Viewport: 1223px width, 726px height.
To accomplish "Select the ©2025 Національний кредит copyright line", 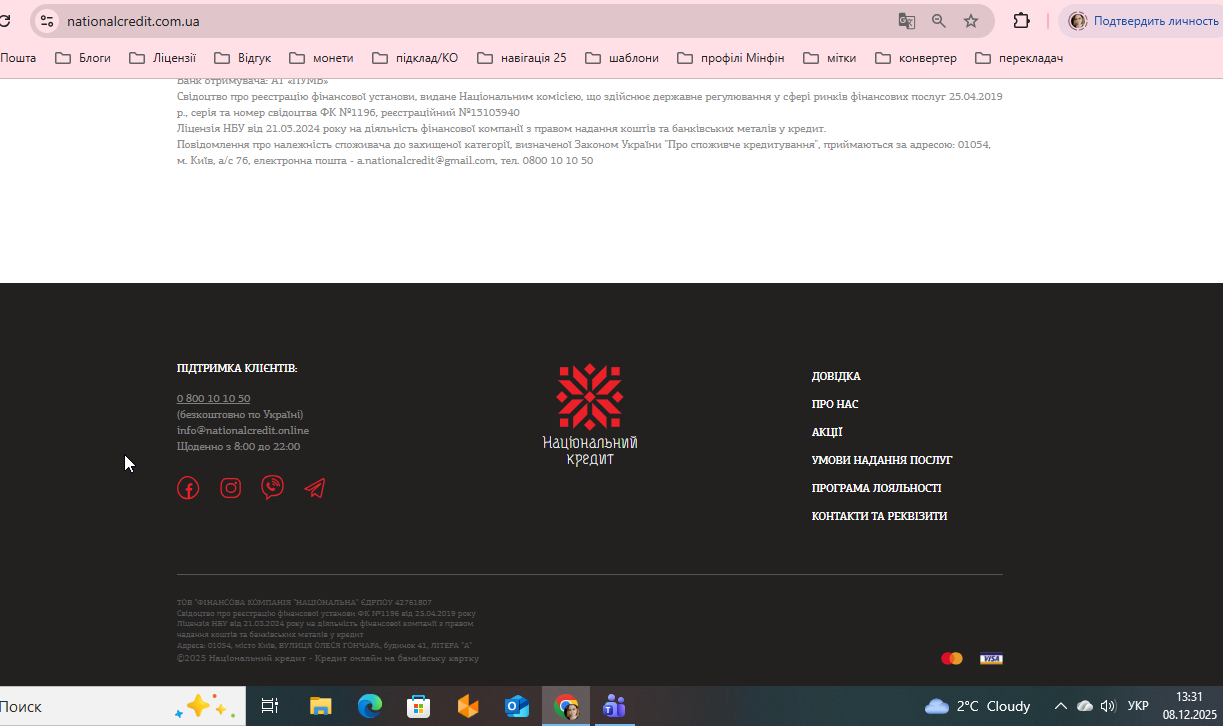I will (328, 658).
